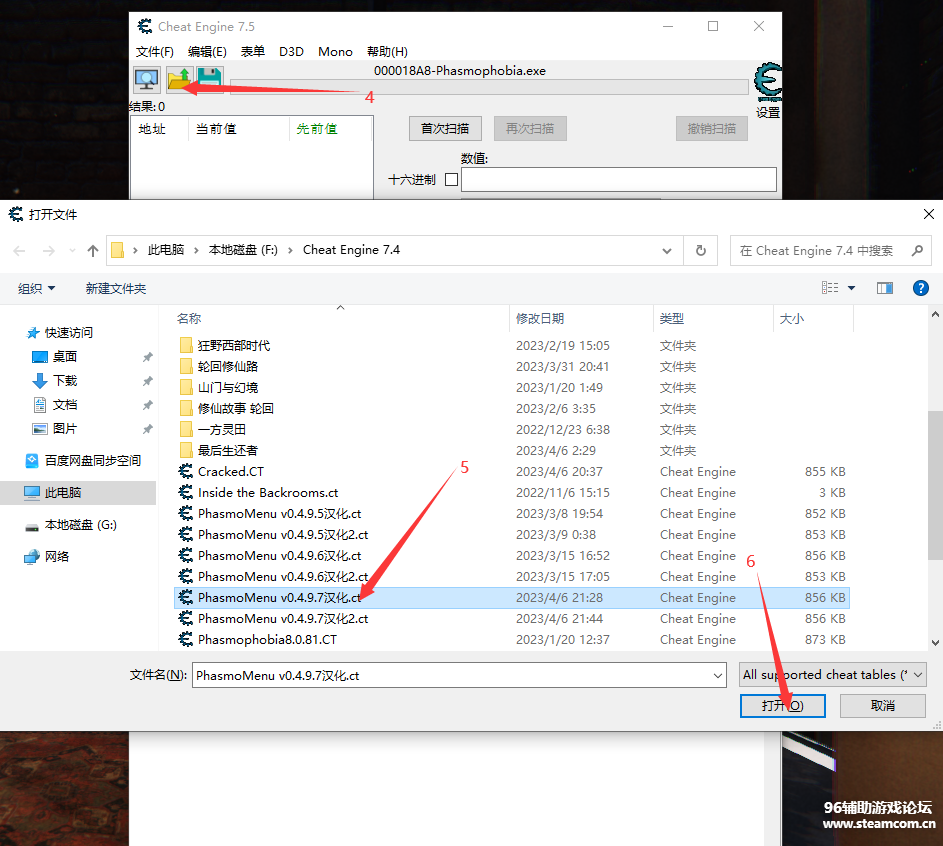Open Cheat Engine settings logo icon
The height and width of the screenshot is (846, 943).
pyautogui.click(x=768, y=84)
